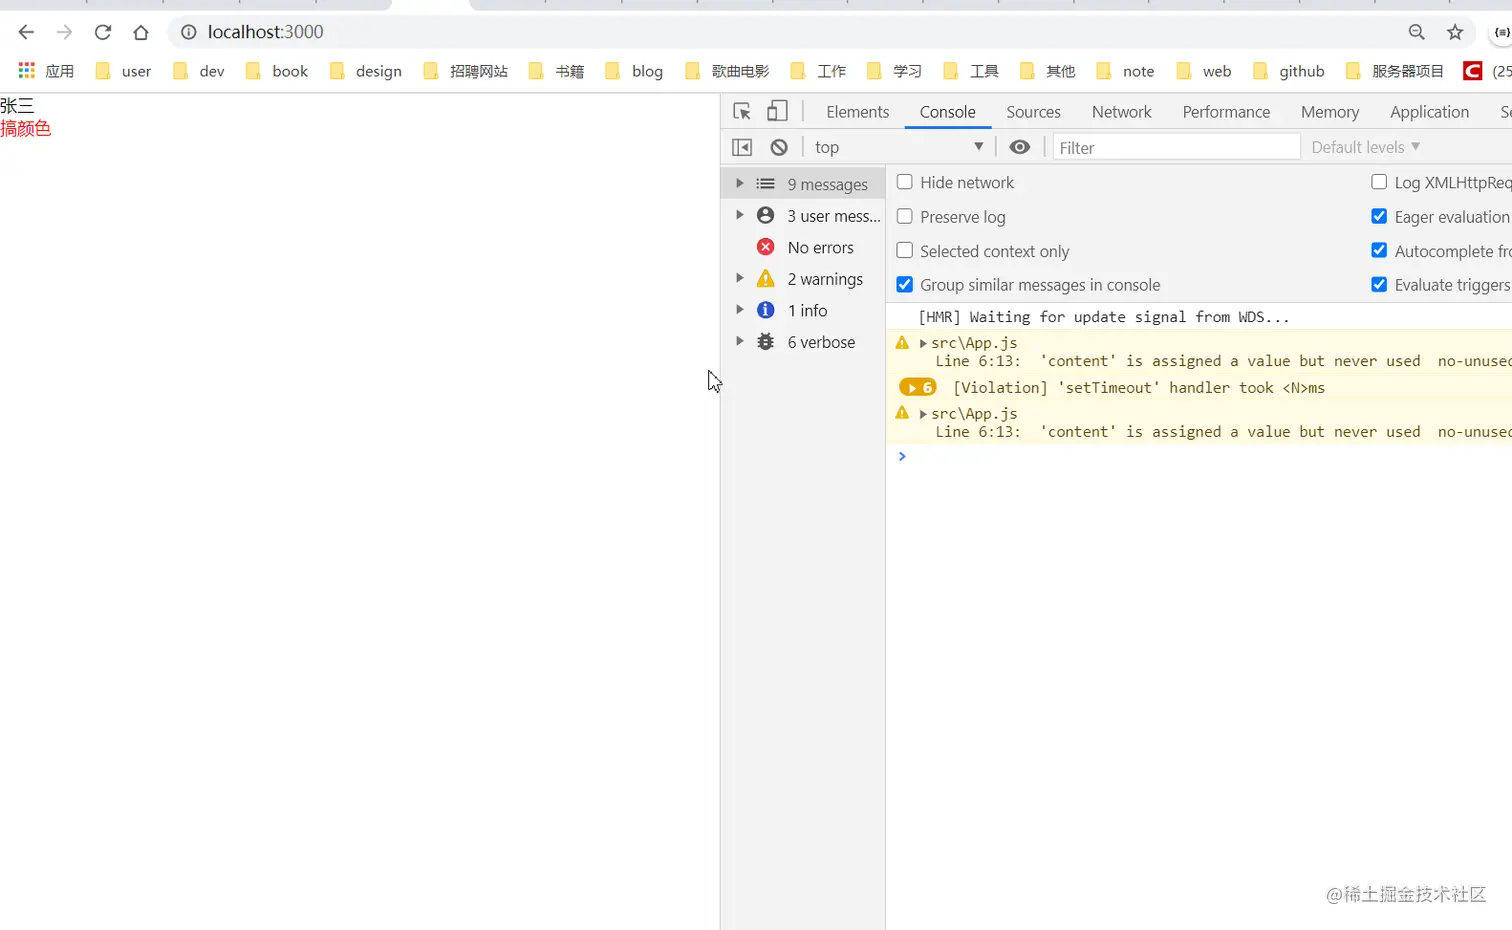
Task: Reload the localhost page
Action: [102, 32]
